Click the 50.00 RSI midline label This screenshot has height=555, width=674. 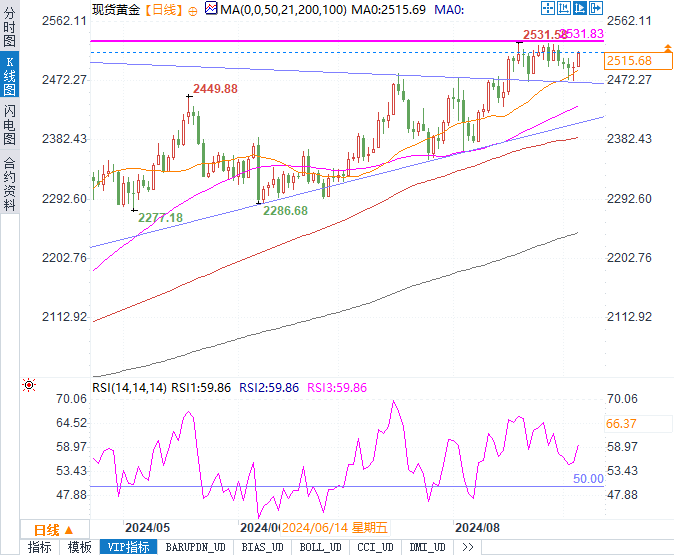click(588, 478)
